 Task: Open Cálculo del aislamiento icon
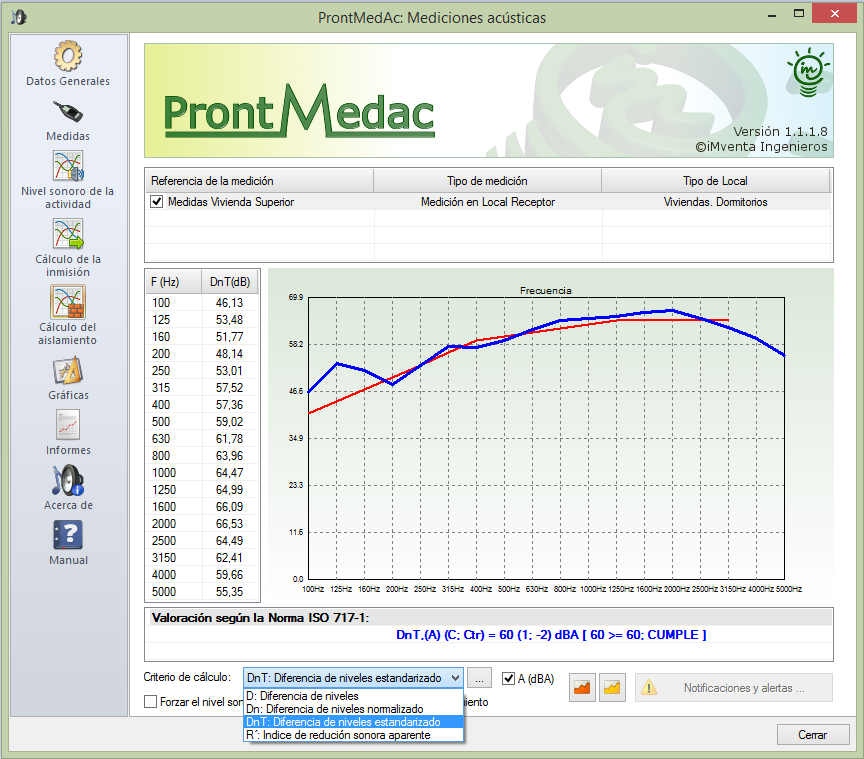(68, 302)
